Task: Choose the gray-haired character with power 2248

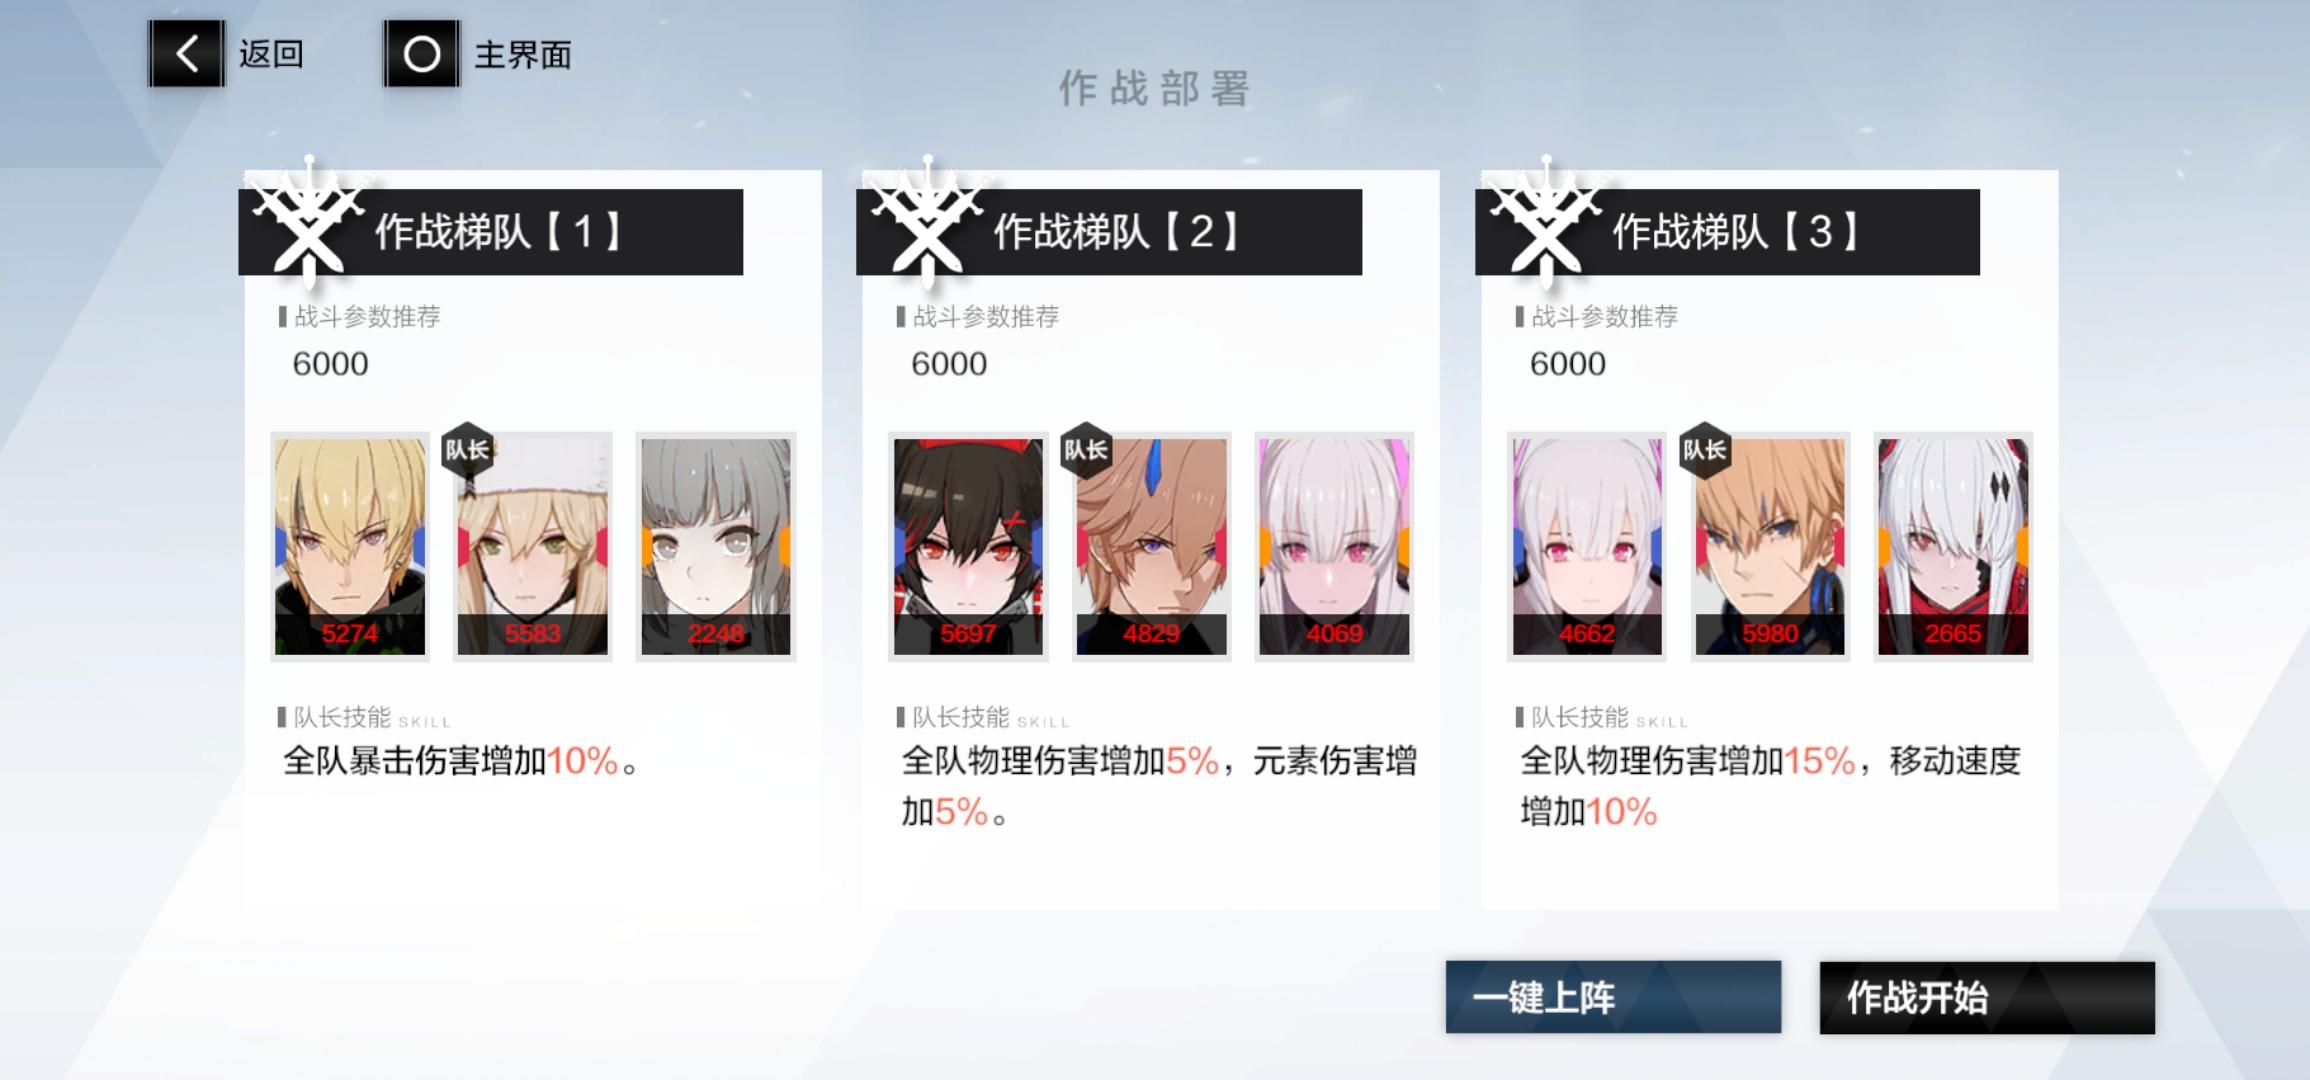Action: point(716,547)
